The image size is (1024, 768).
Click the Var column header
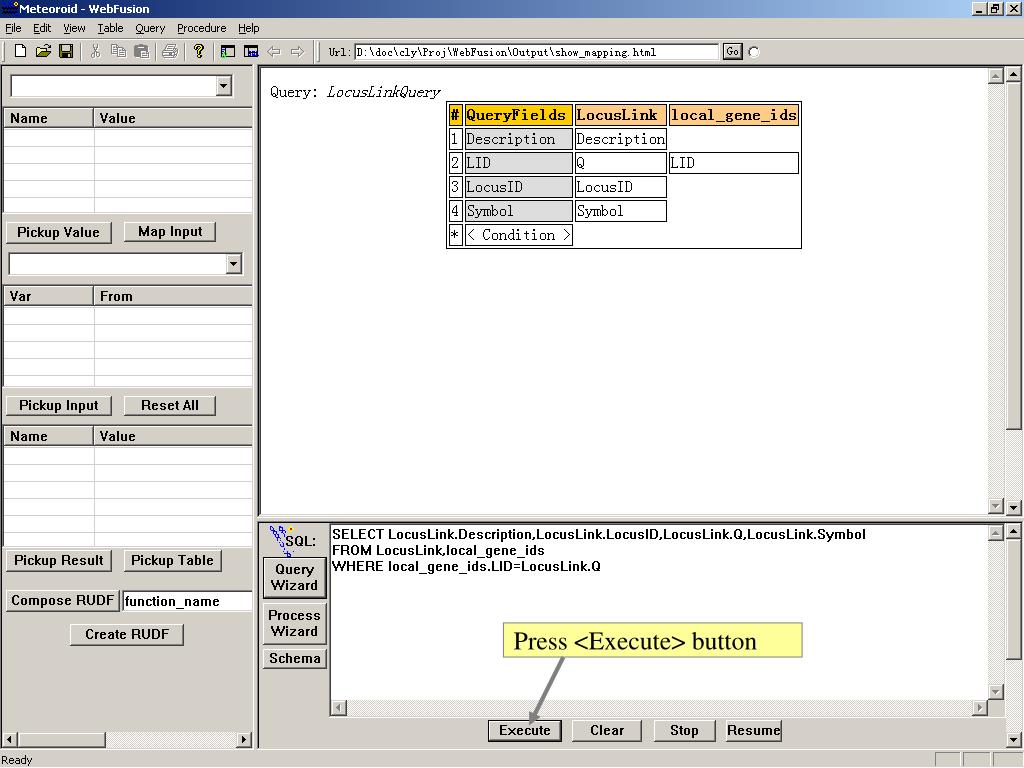tap(49, 296)
